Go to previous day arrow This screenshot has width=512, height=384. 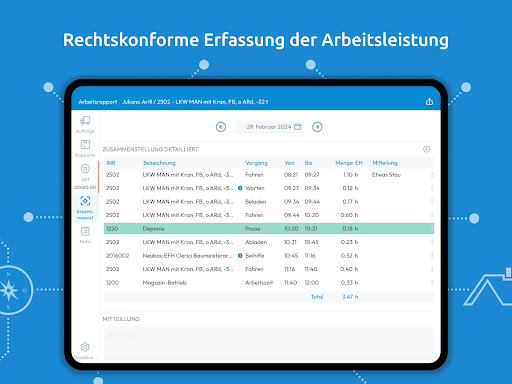coord(221,127)
